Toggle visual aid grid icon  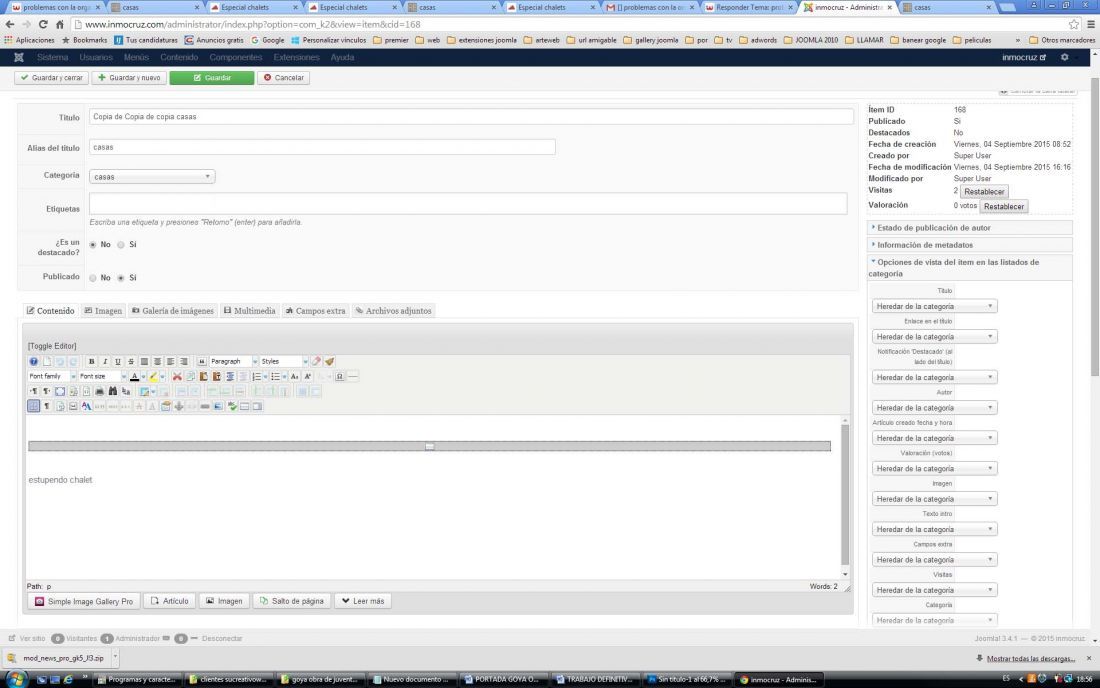[34, 406]
